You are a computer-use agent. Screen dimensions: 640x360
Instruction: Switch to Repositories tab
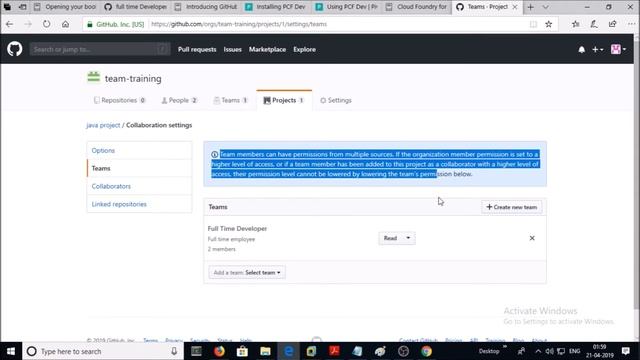coord(119,100)
